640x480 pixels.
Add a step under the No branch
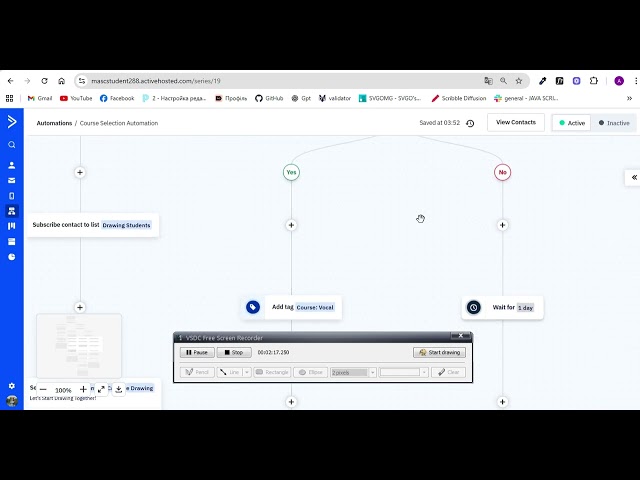[x=502, y=225]
